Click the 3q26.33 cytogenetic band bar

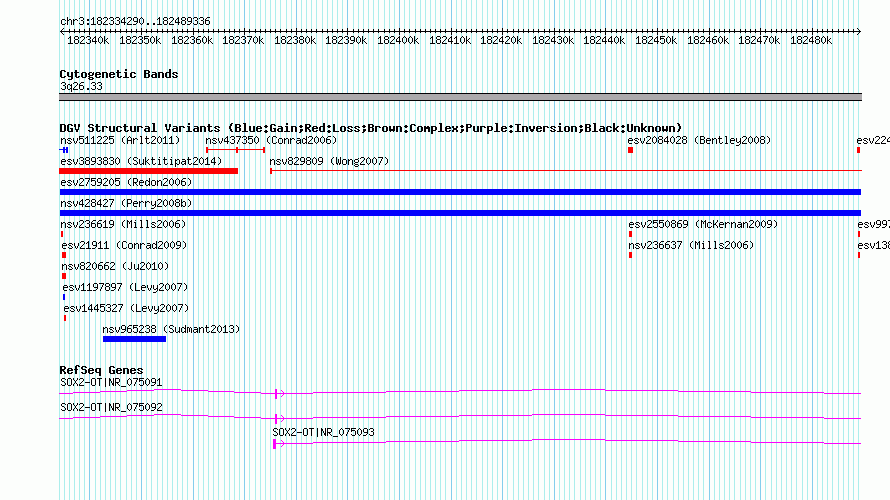pos(460,97)
